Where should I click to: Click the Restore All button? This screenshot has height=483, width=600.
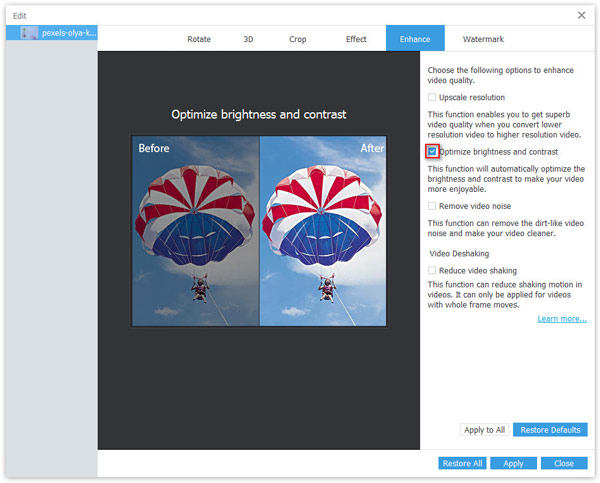(462, 463)
